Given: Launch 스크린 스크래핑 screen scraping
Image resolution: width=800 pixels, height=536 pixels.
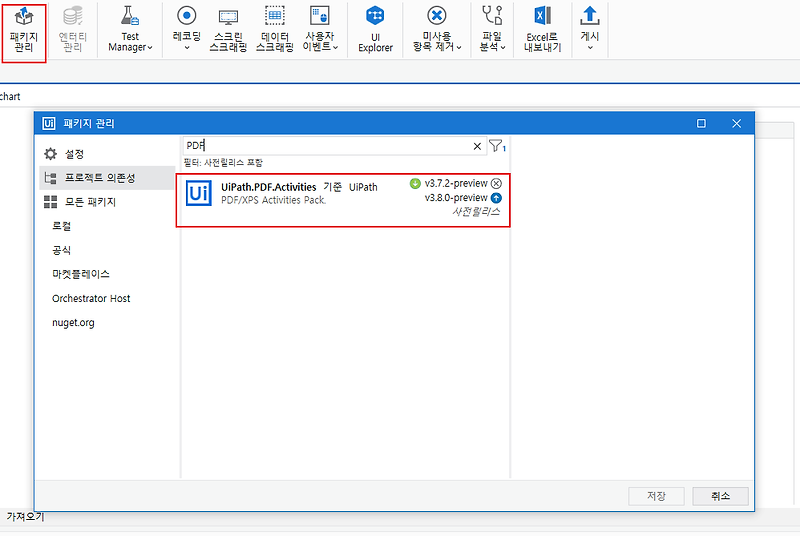Looking at the screenshot, I should tap(228, 31).
